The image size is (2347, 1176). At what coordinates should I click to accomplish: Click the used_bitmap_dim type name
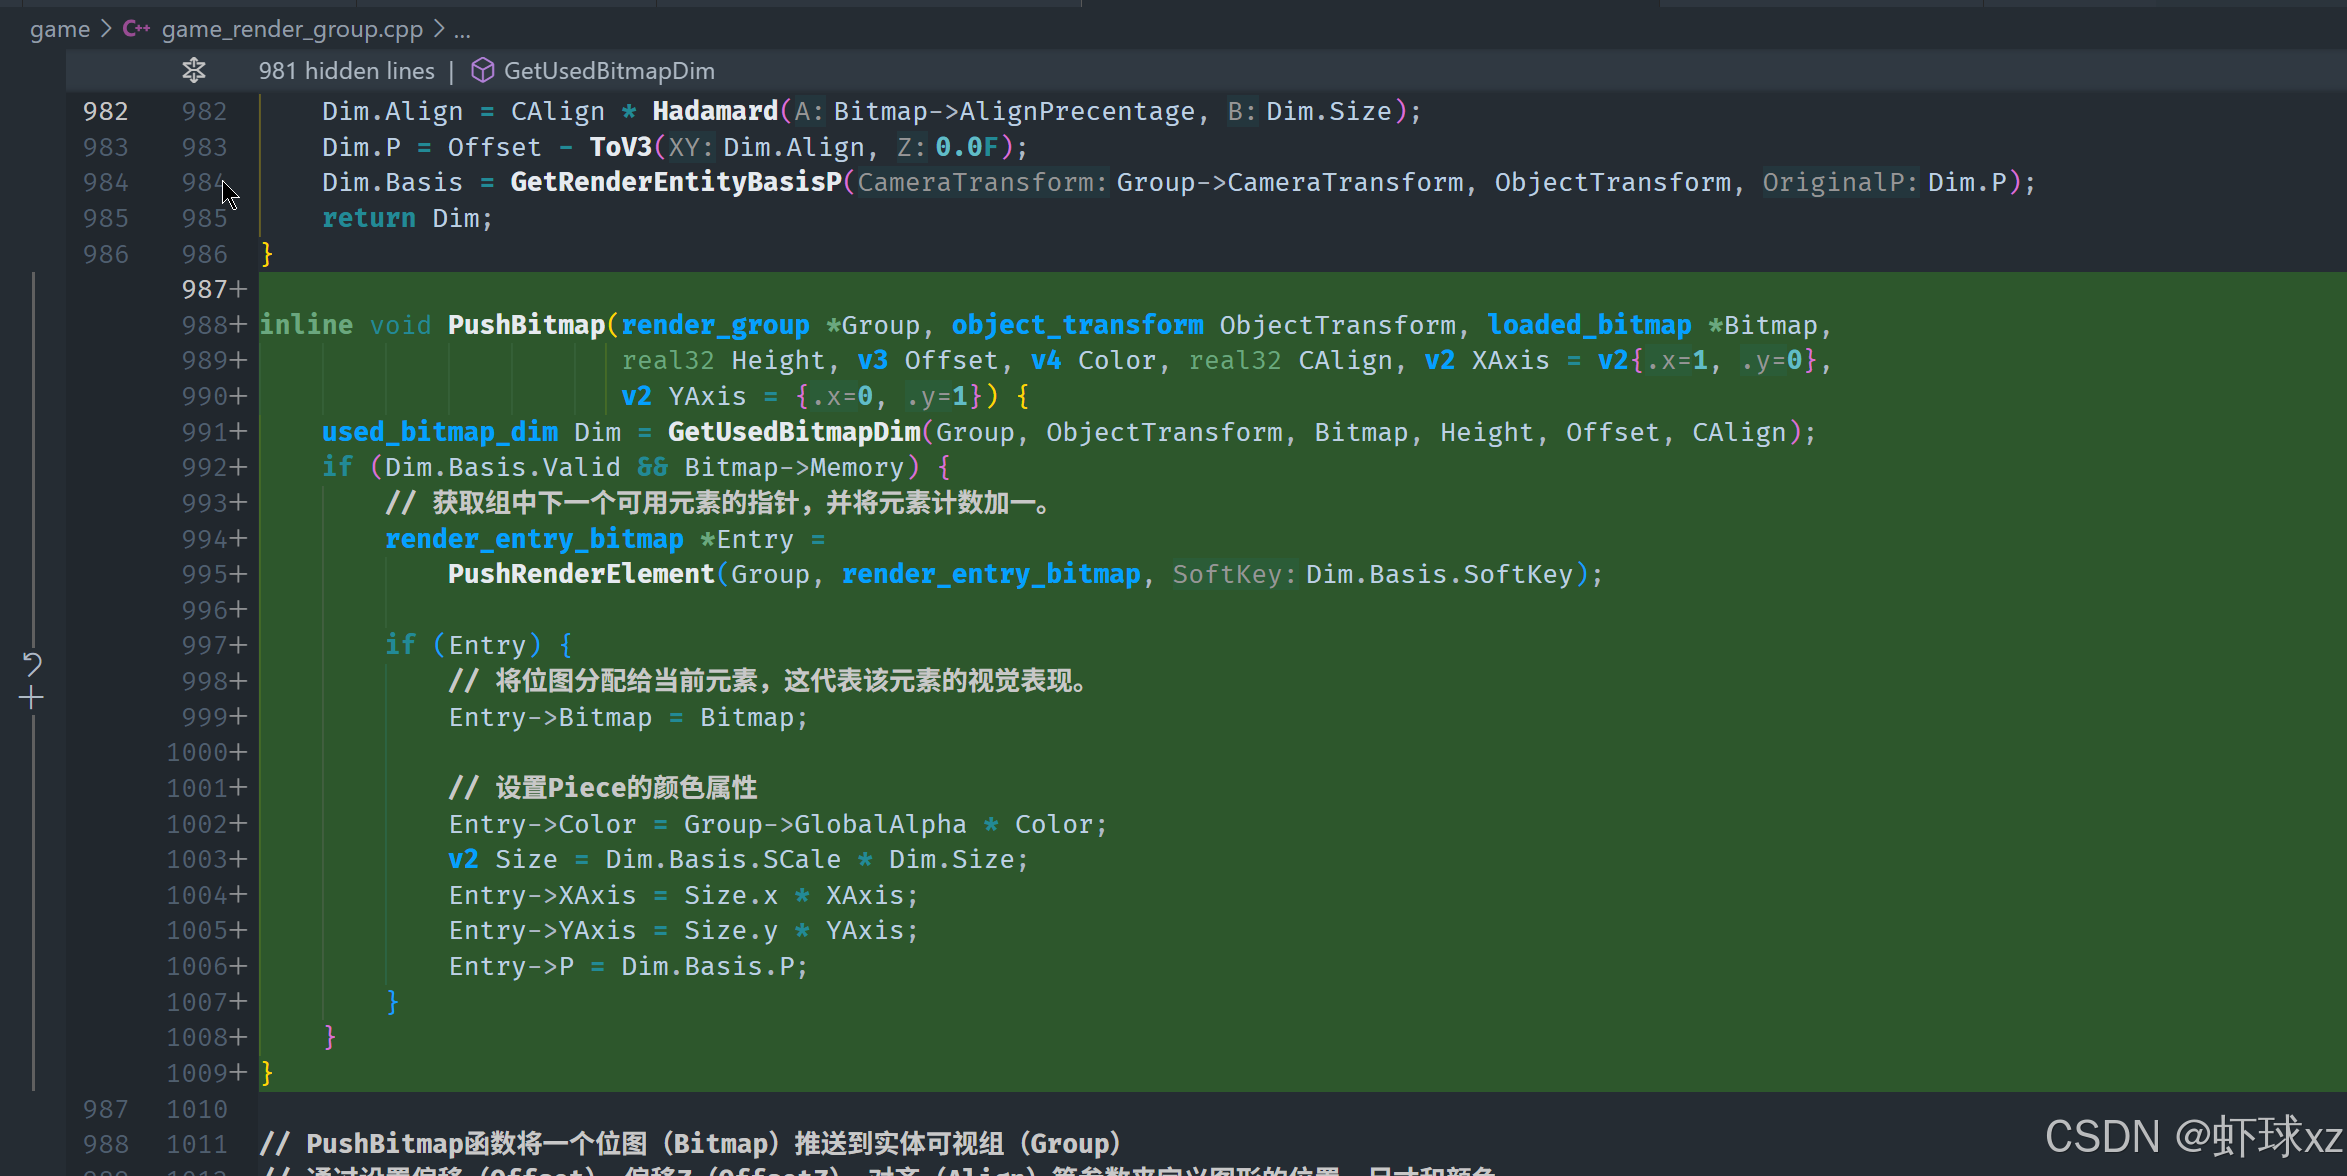tap(440, 432)
